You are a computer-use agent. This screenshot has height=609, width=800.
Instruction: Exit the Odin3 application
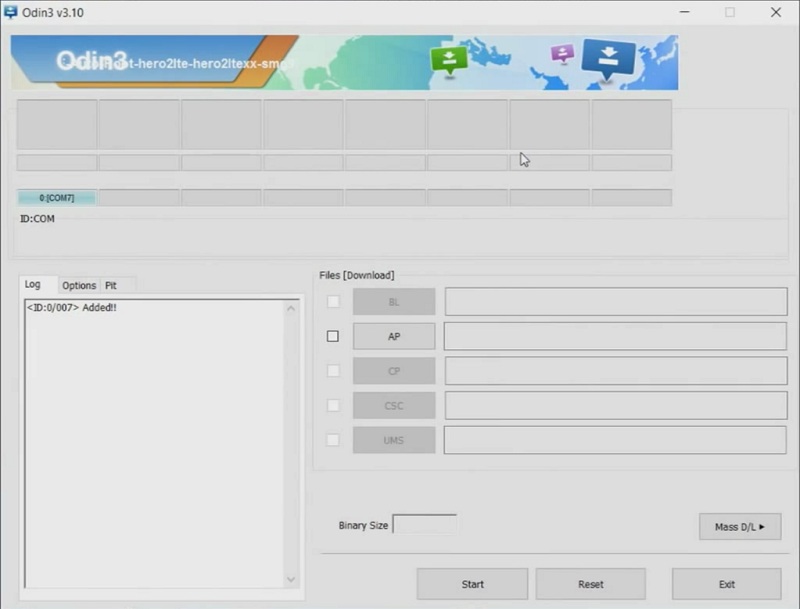tap(727, 584)
